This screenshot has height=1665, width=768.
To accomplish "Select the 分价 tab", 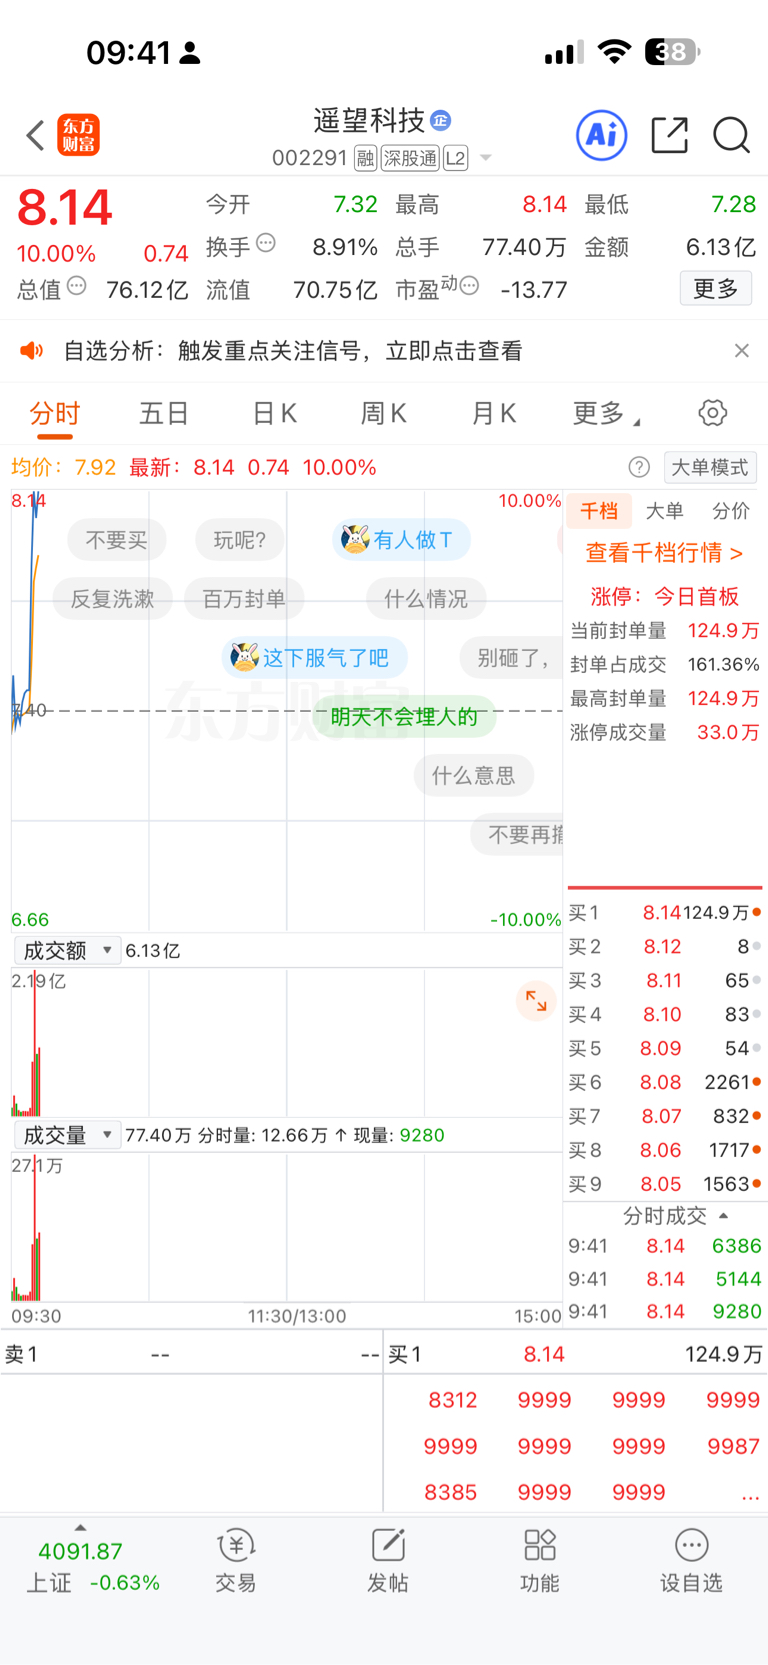I will coord(731,511).
